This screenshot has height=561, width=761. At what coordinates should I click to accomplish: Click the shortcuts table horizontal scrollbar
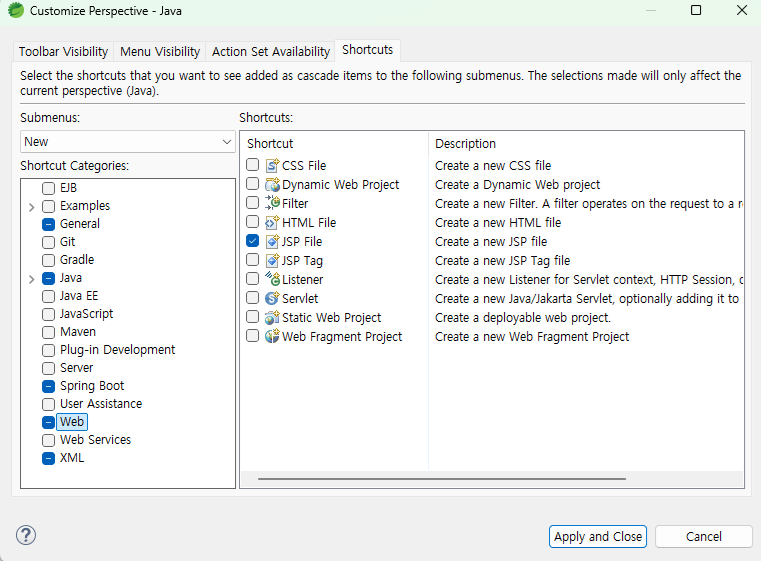442,479
